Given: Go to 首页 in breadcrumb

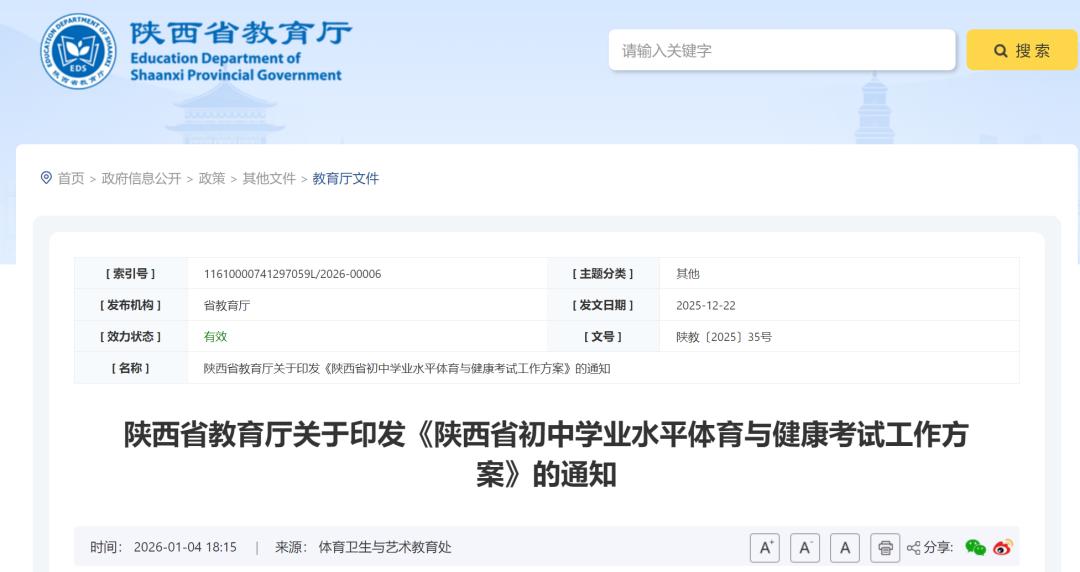Looking at the screenshot, I should 71,178.
